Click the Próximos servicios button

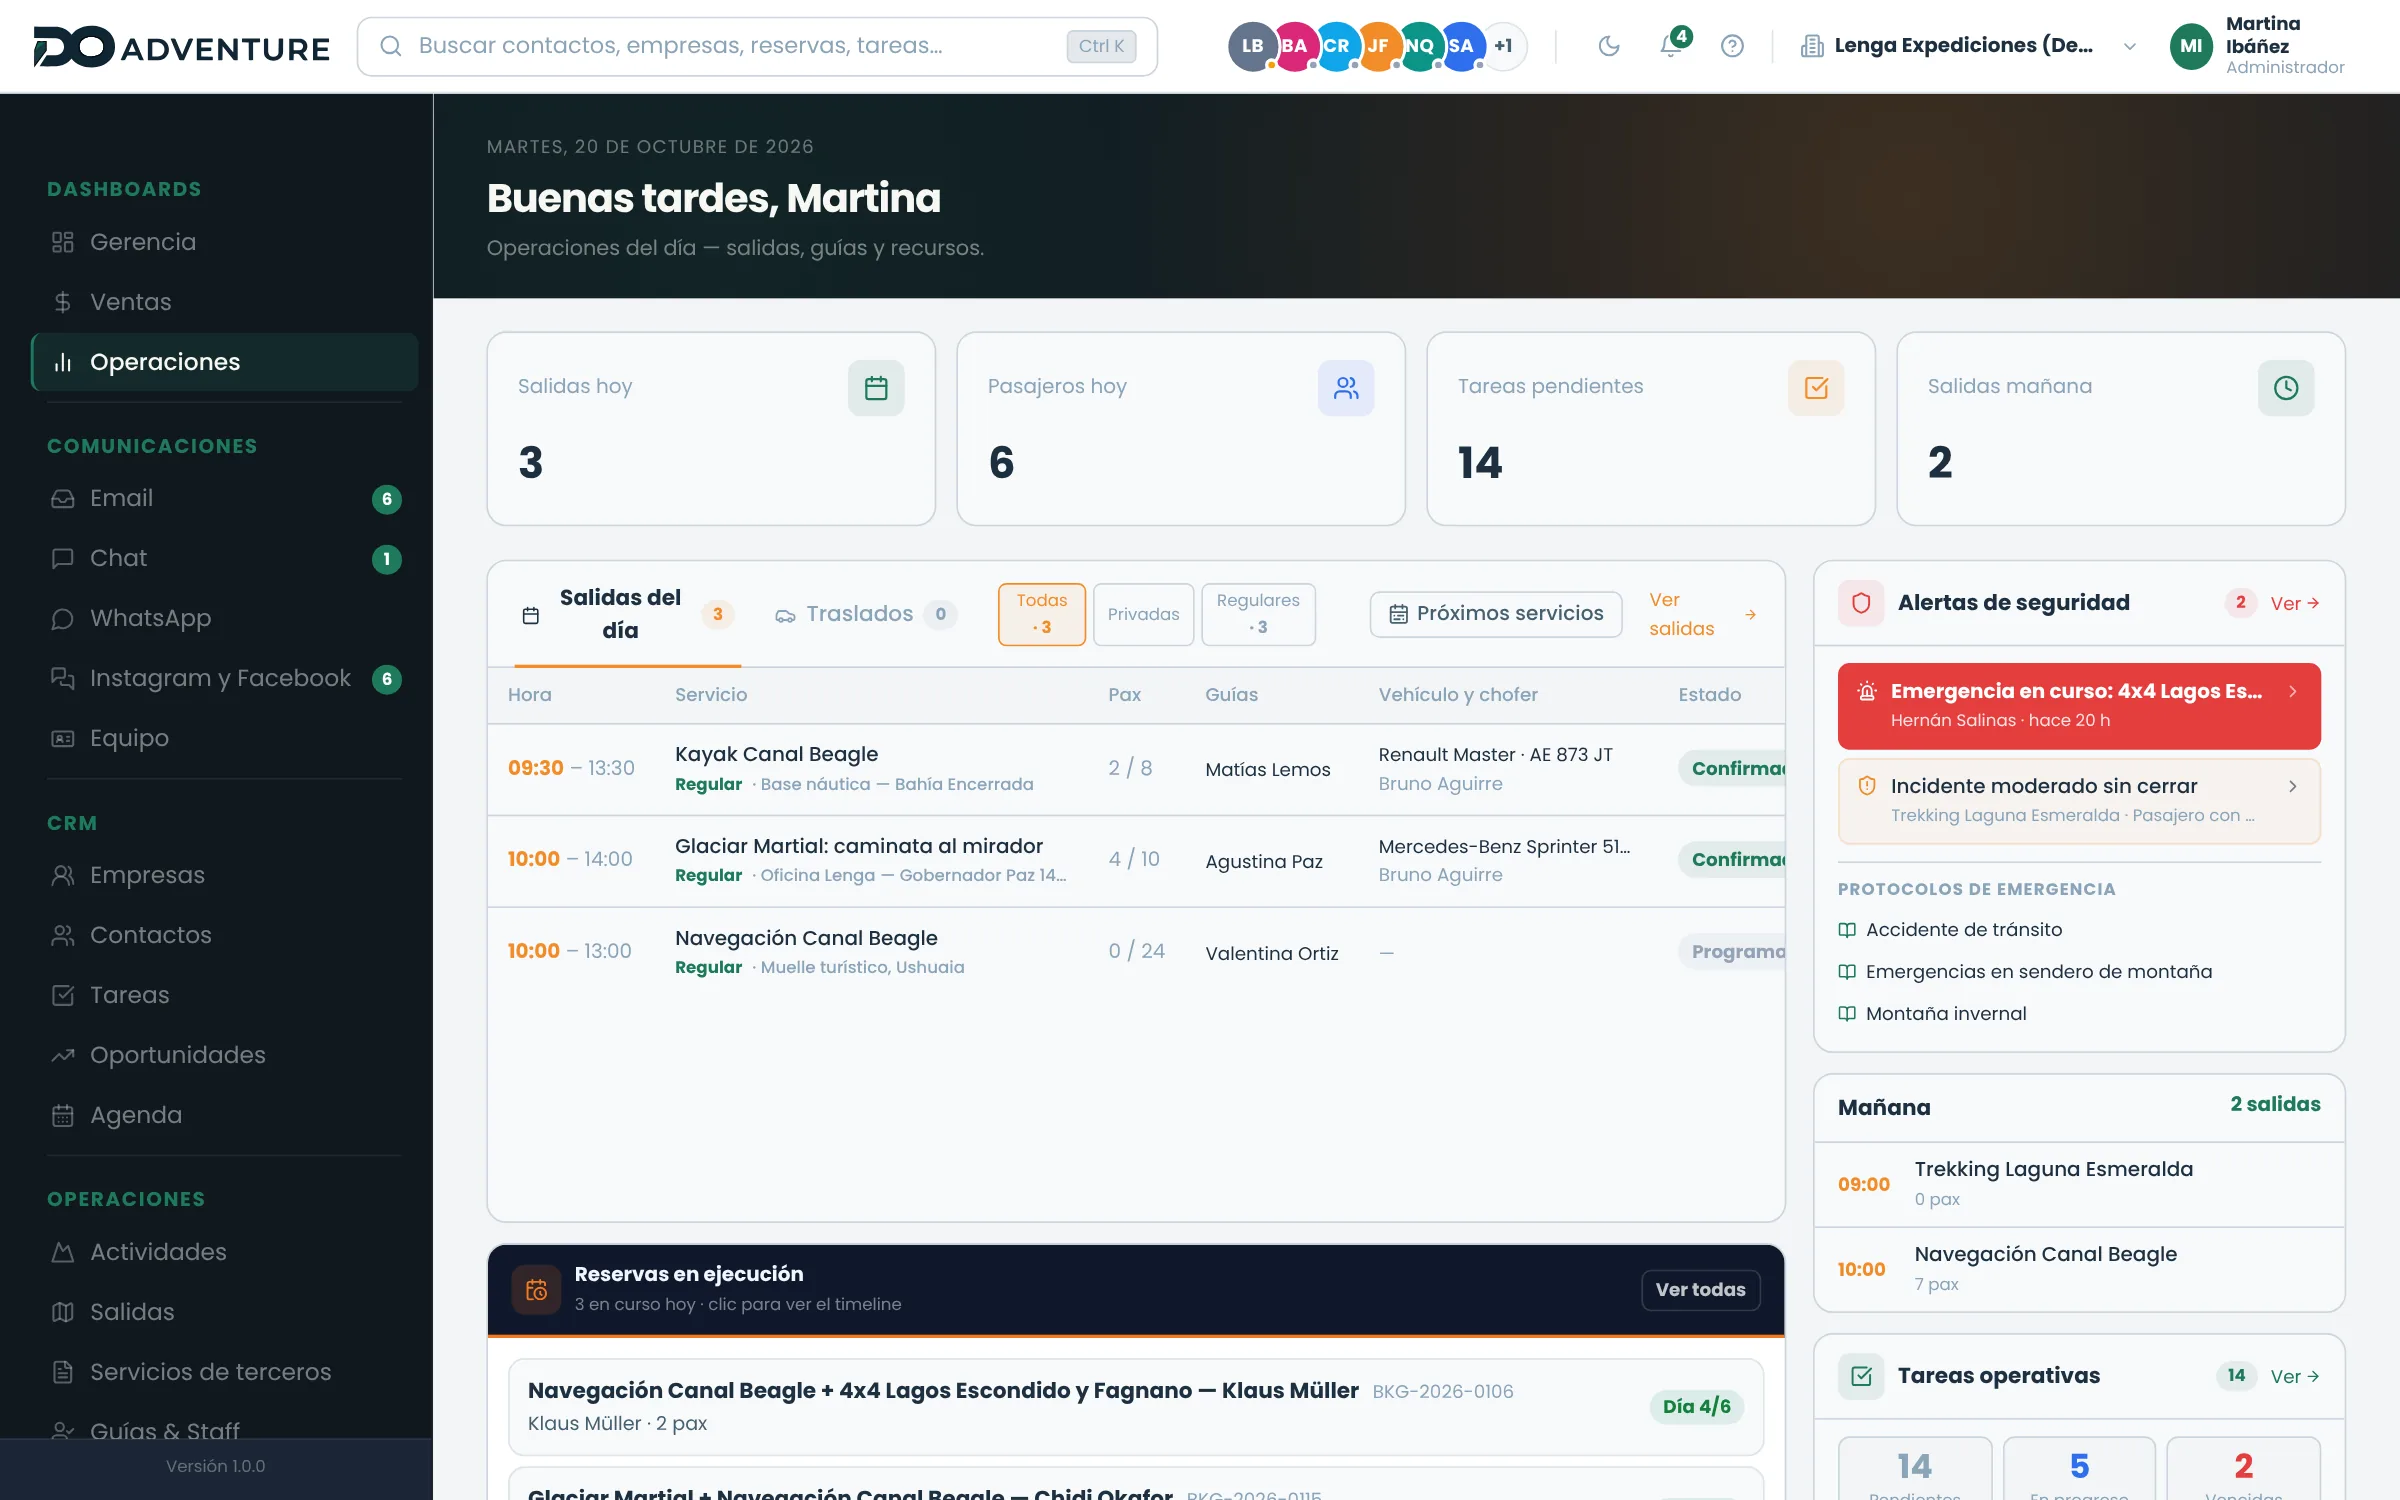coord(1496,614)
